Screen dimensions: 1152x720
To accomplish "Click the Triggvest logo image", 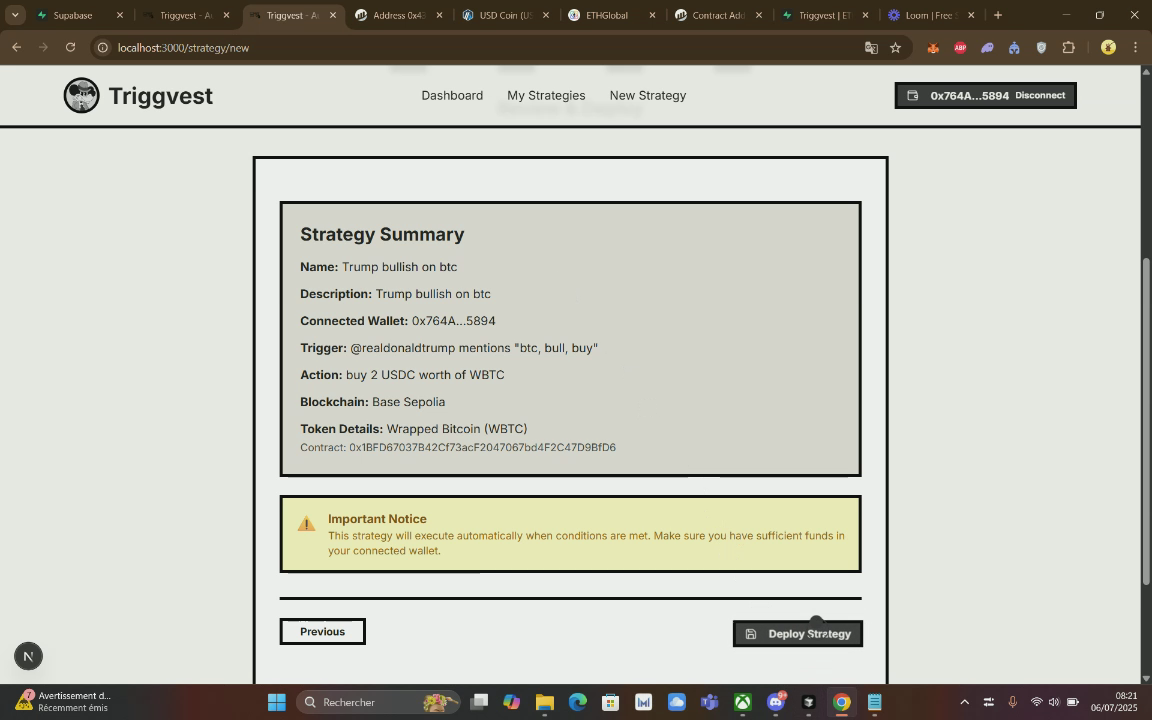I will [x=82, y=96].
